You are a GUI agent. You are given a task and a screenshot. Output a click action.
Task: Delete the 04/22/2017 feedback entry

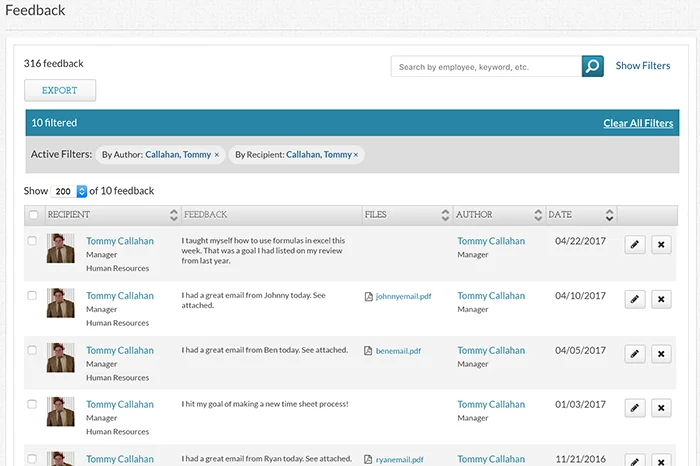click(661, 245)
